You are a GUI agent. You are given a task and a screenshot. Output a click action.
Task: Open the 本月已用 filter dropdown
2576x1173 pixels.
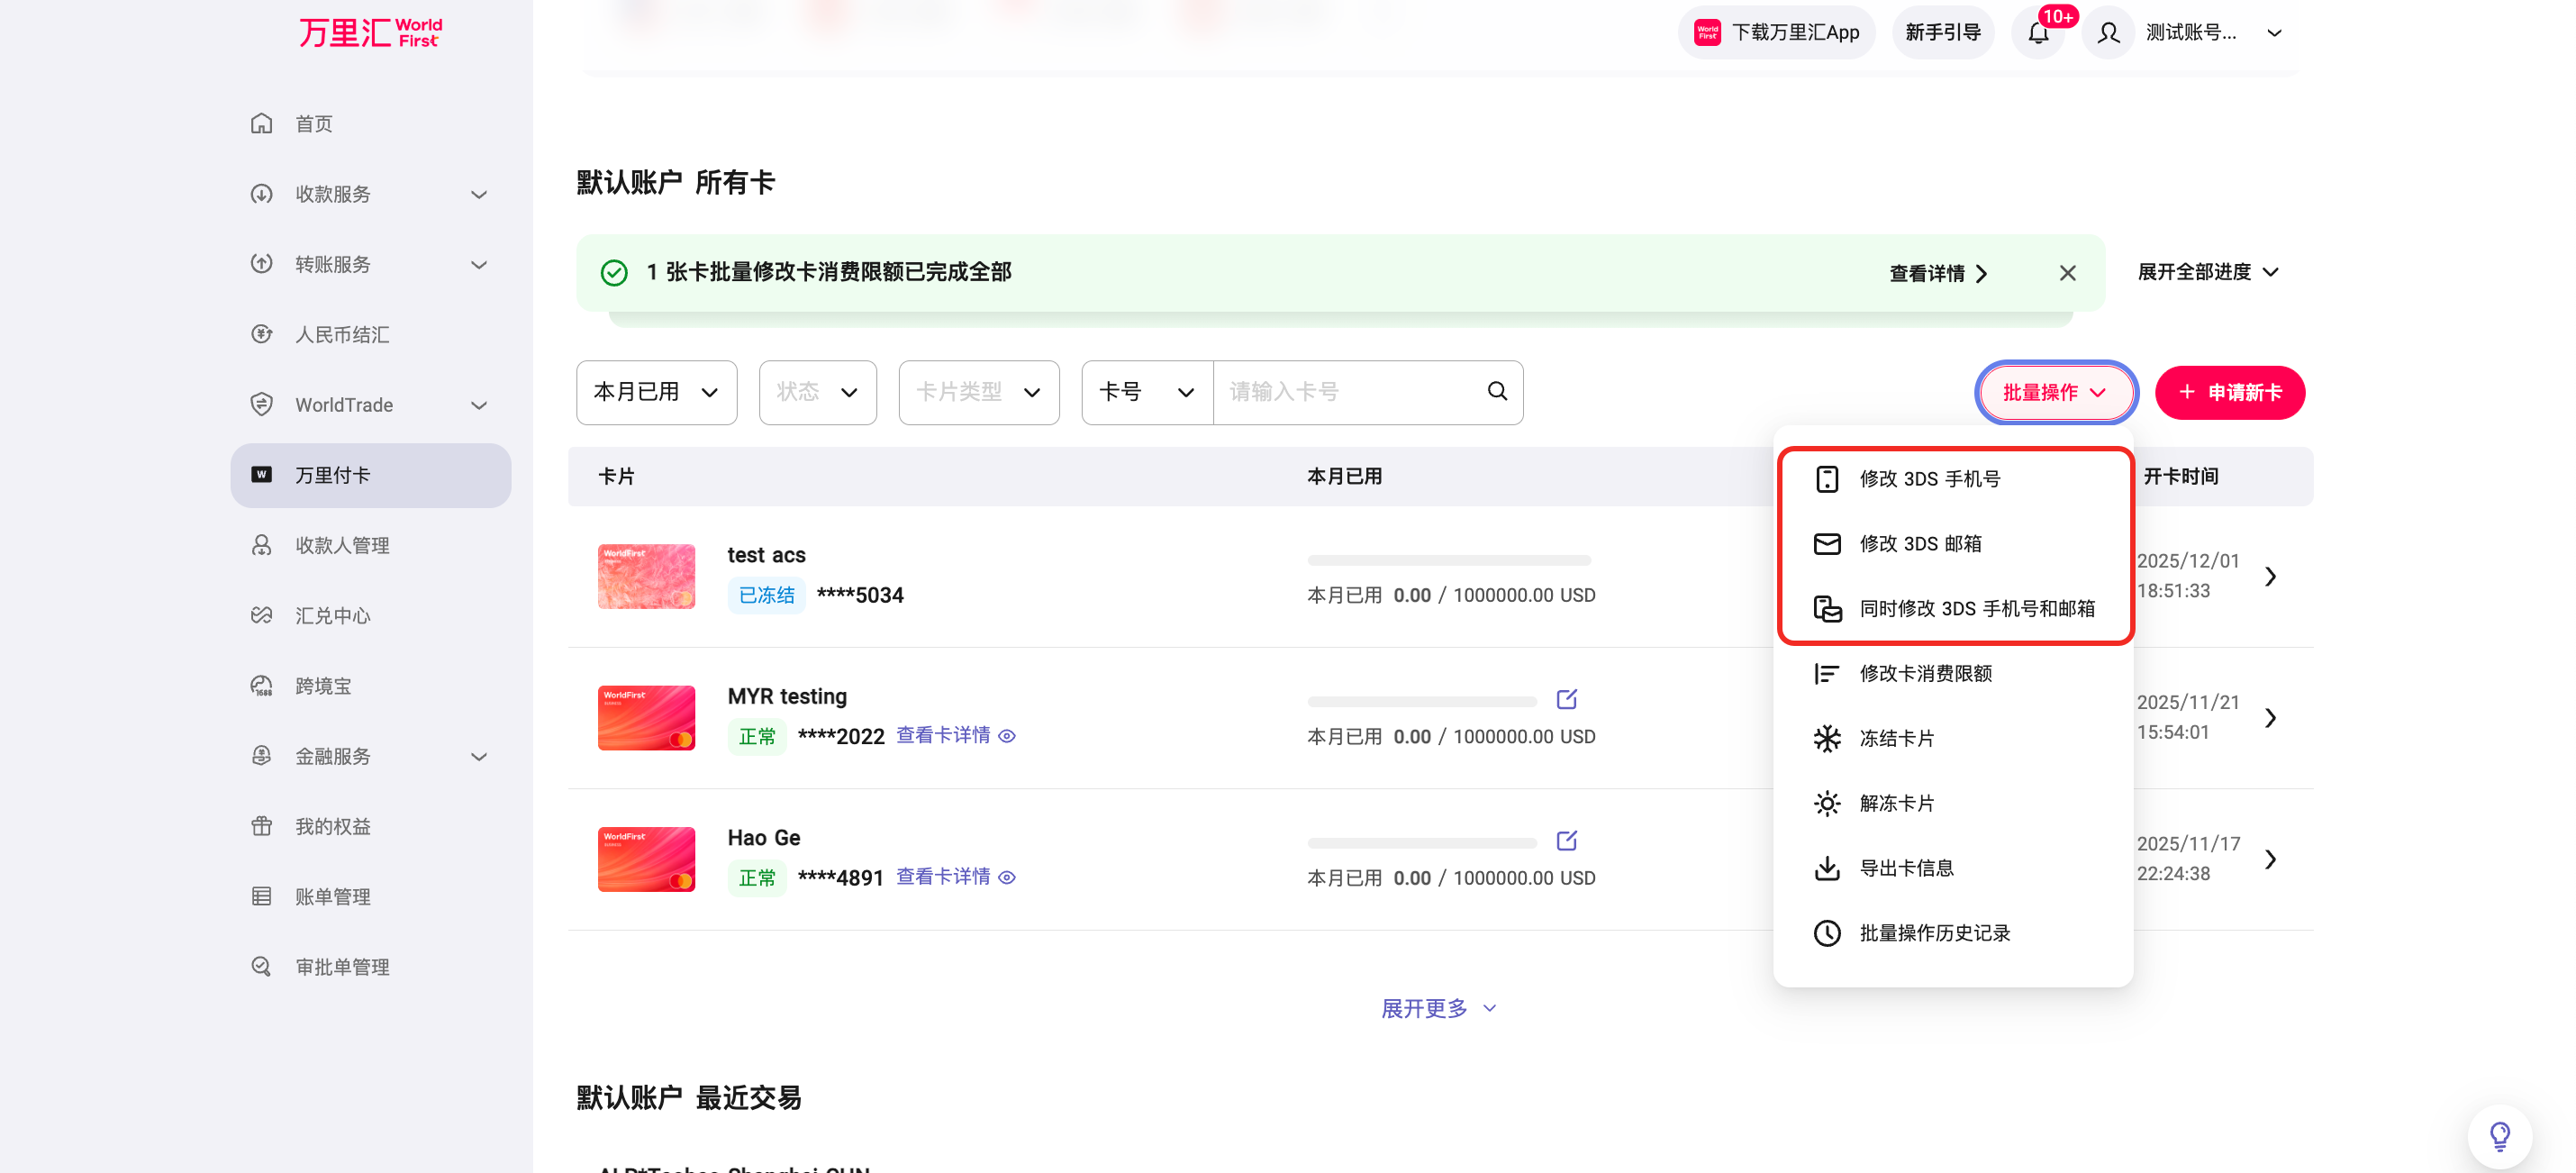coord(656,392)
